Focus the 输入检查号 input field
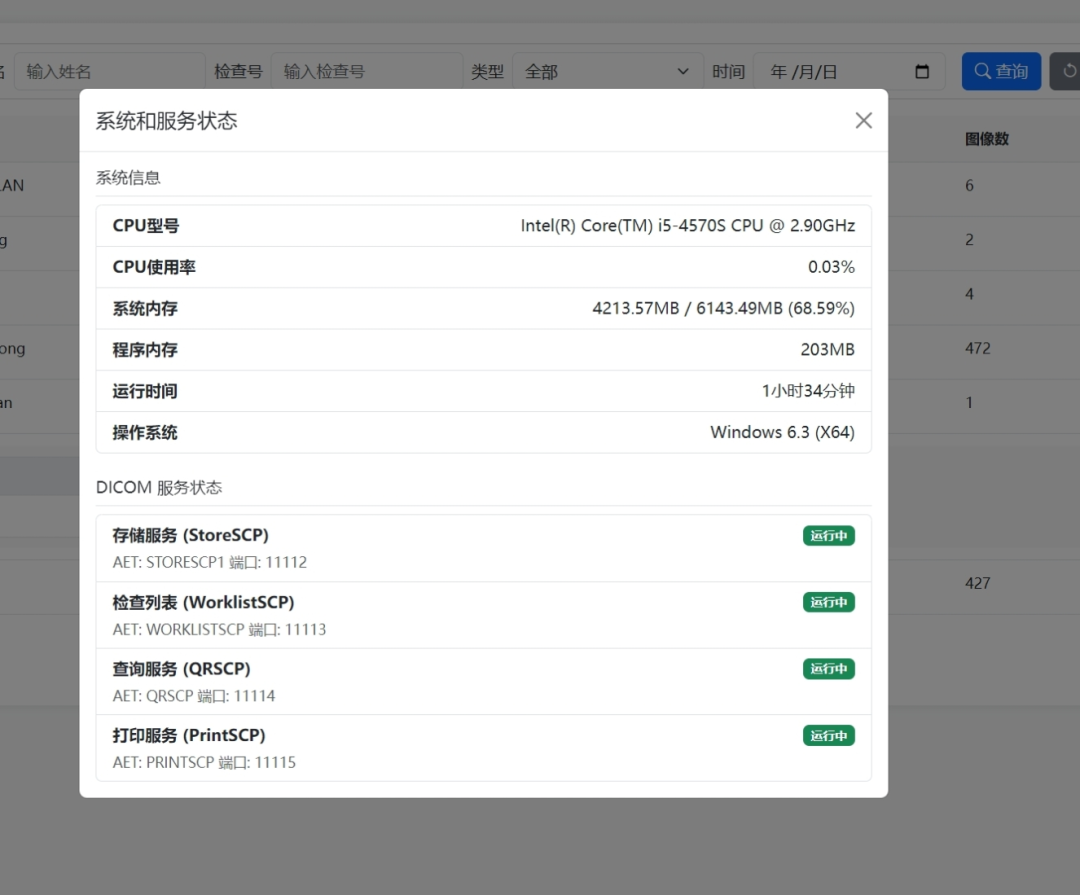The width and height of the screenshot is (1080, 895). pos(366,72)
